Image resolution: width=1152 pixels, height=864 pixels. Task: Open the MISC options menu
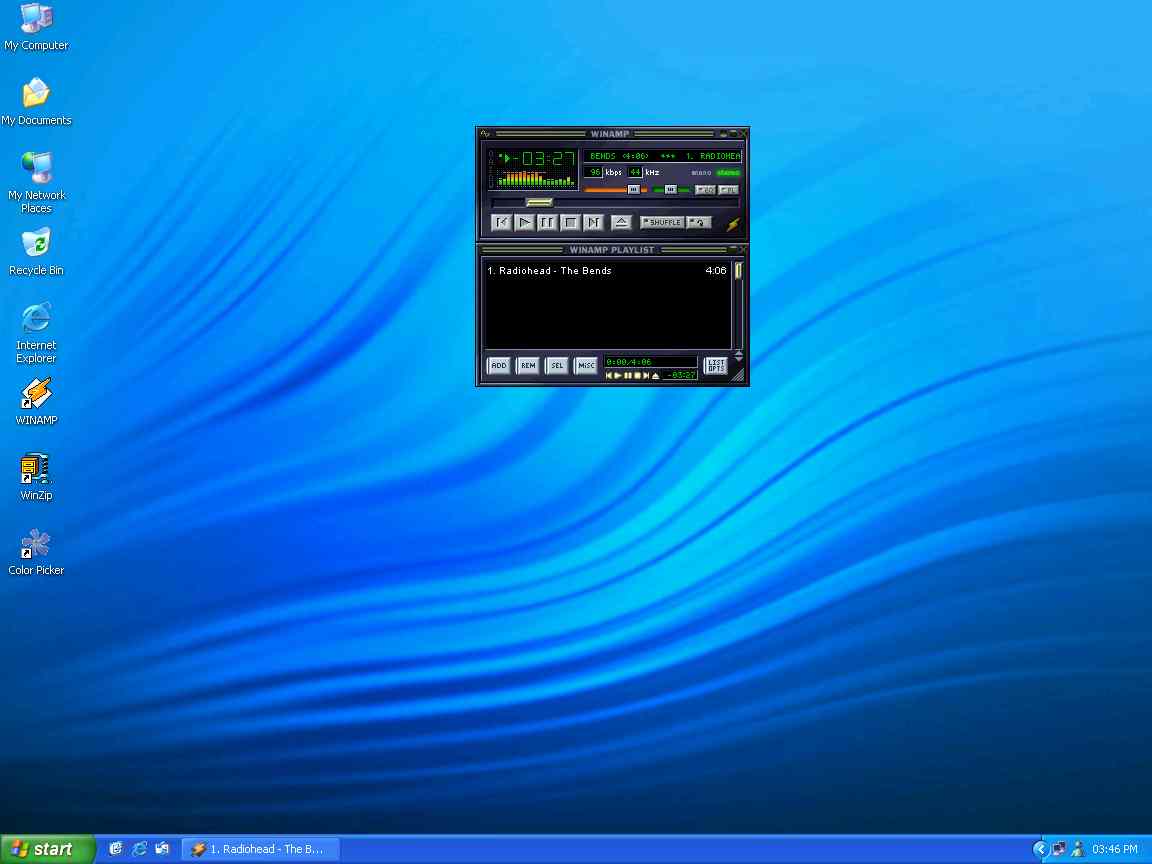coord(586,366)
